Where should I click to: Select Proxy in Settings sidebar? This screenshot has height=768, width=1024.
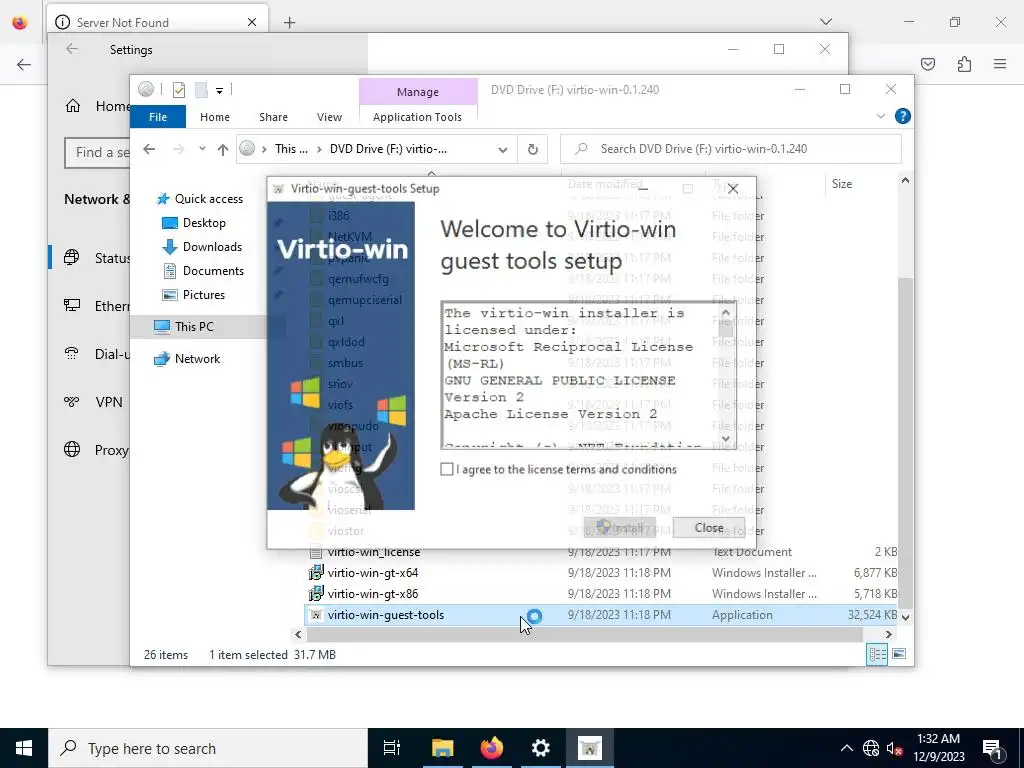click(x=98, y=450)
